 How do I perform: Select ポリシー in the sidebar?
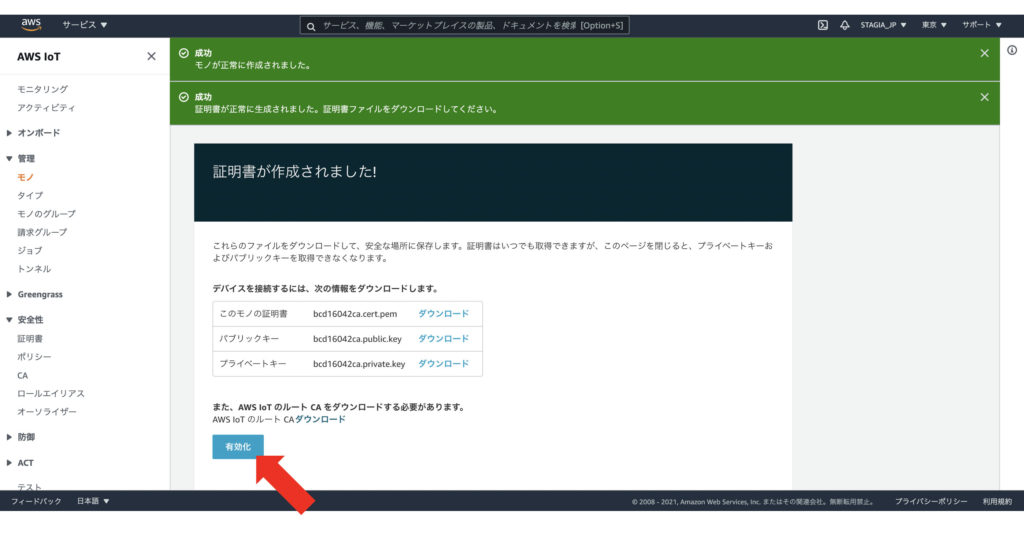(x=34, y=357)
